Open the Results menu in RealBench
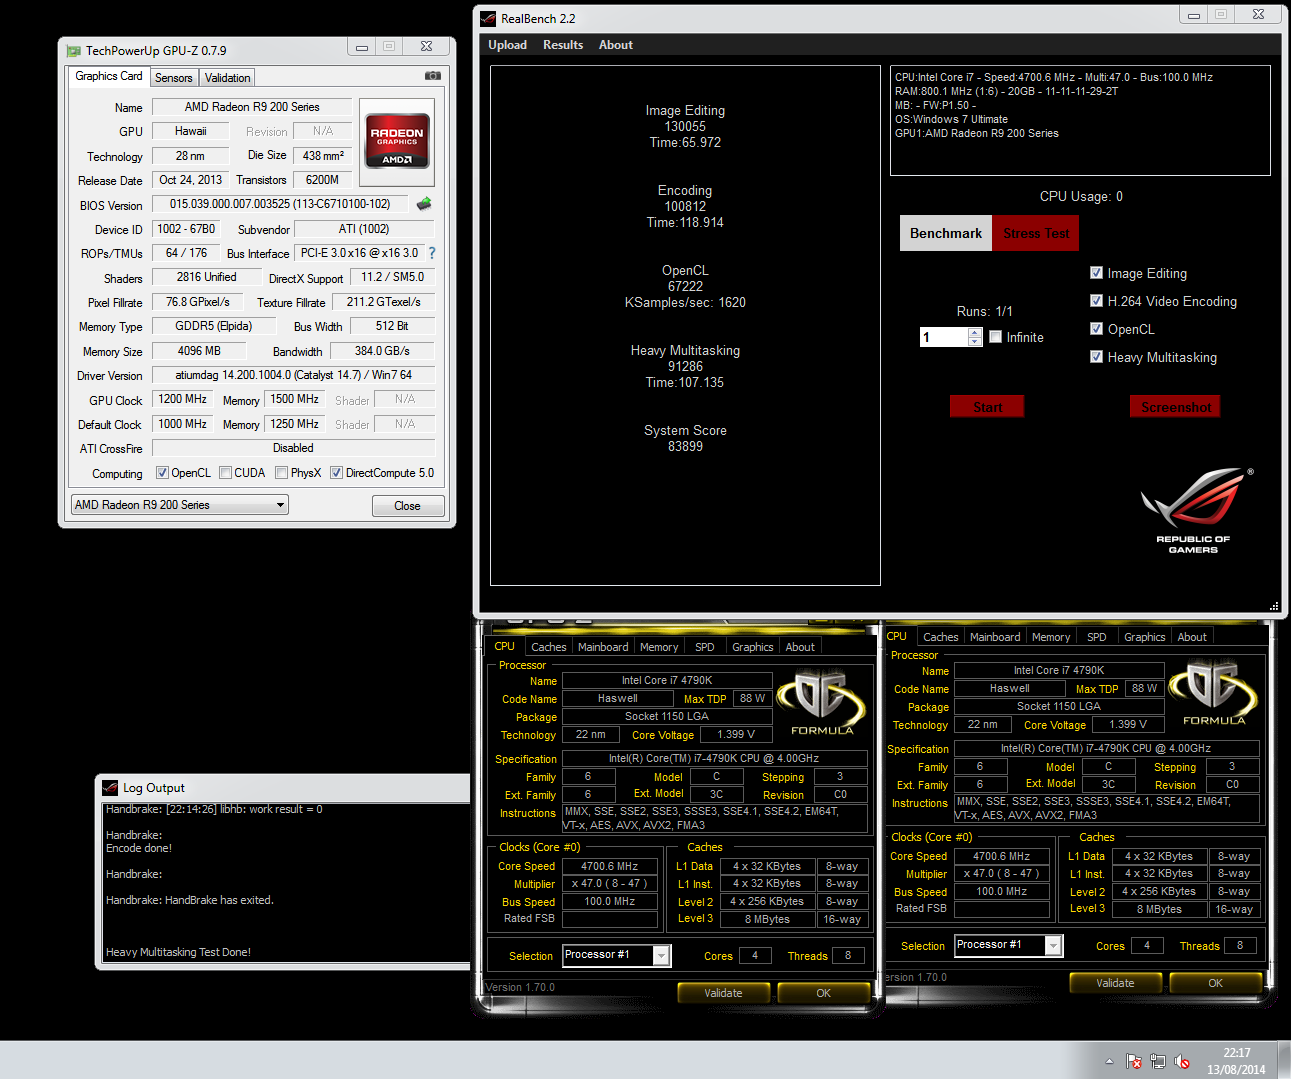Screen dimensions: 1291x1079 pyautogui.click(x=563, y=45)
